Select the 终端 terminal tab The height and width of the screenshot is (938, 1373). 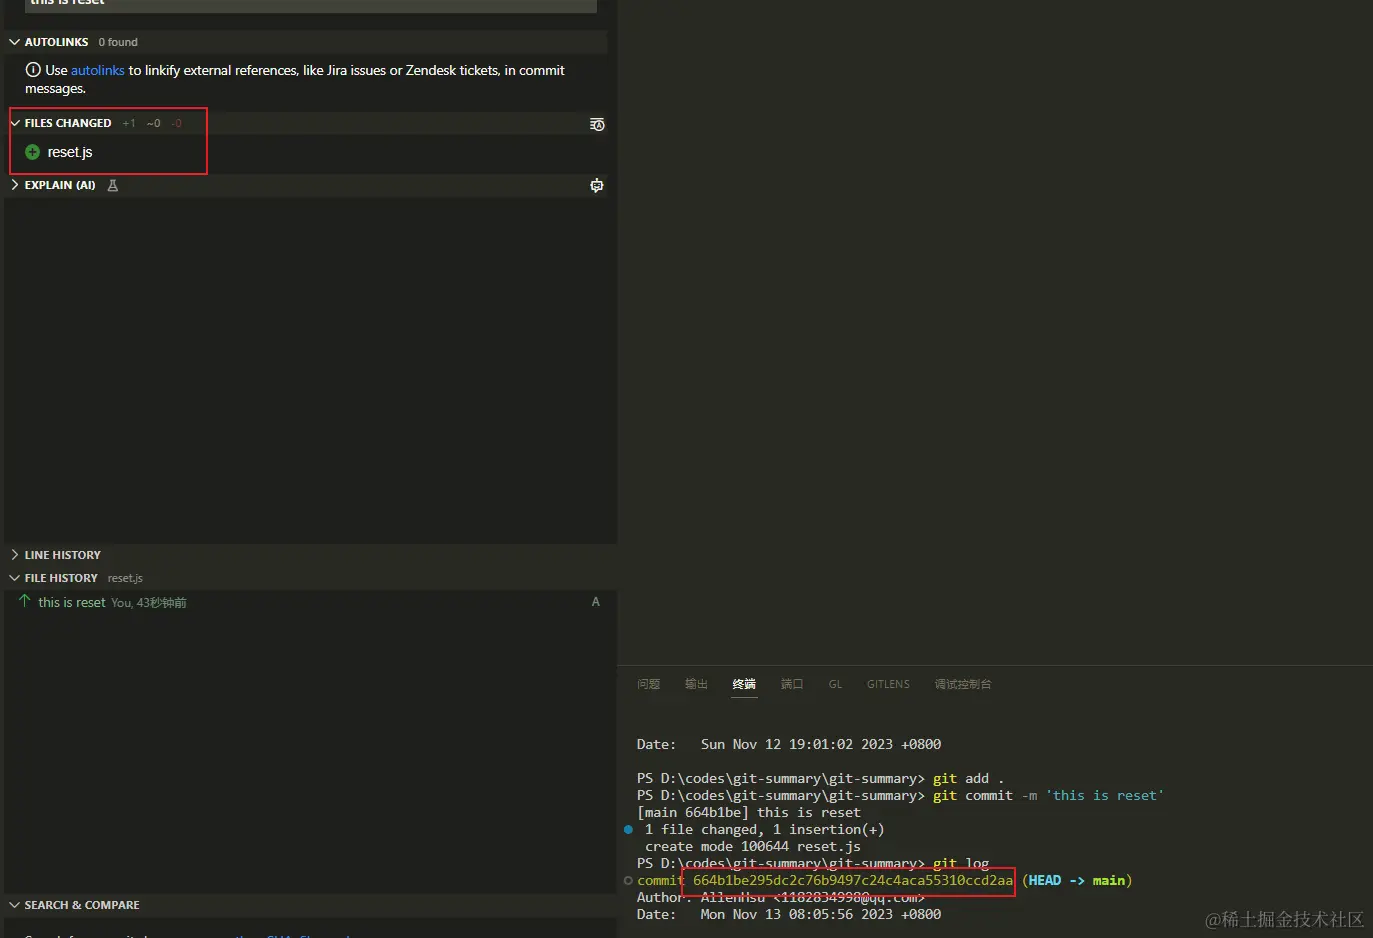[x=745, y=684]
